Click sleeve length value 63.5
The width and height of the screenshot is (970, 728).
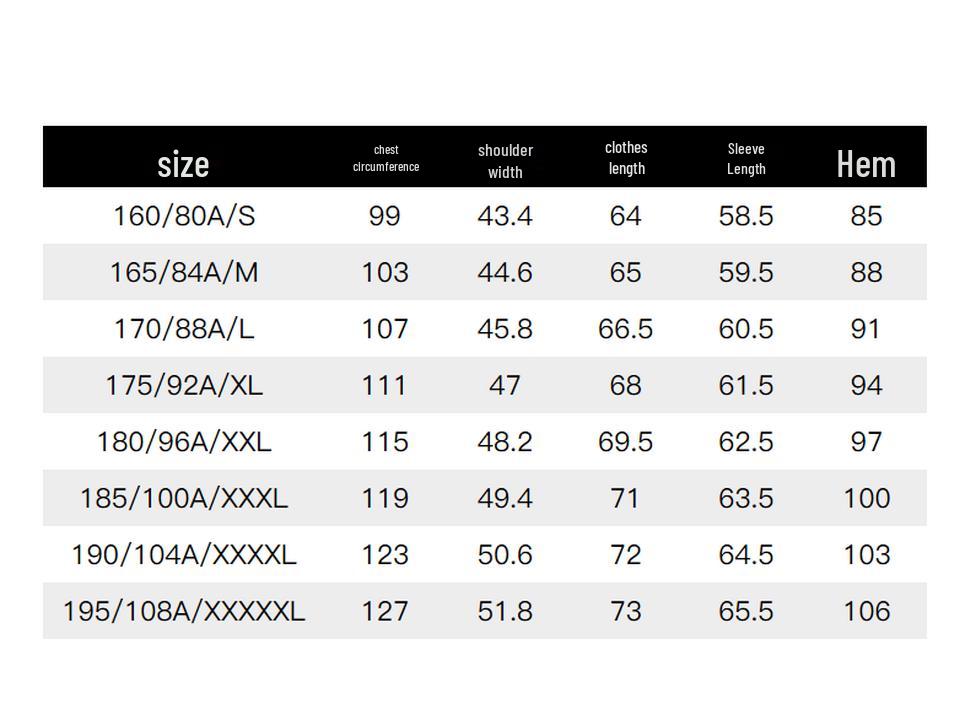click(746, 498)
